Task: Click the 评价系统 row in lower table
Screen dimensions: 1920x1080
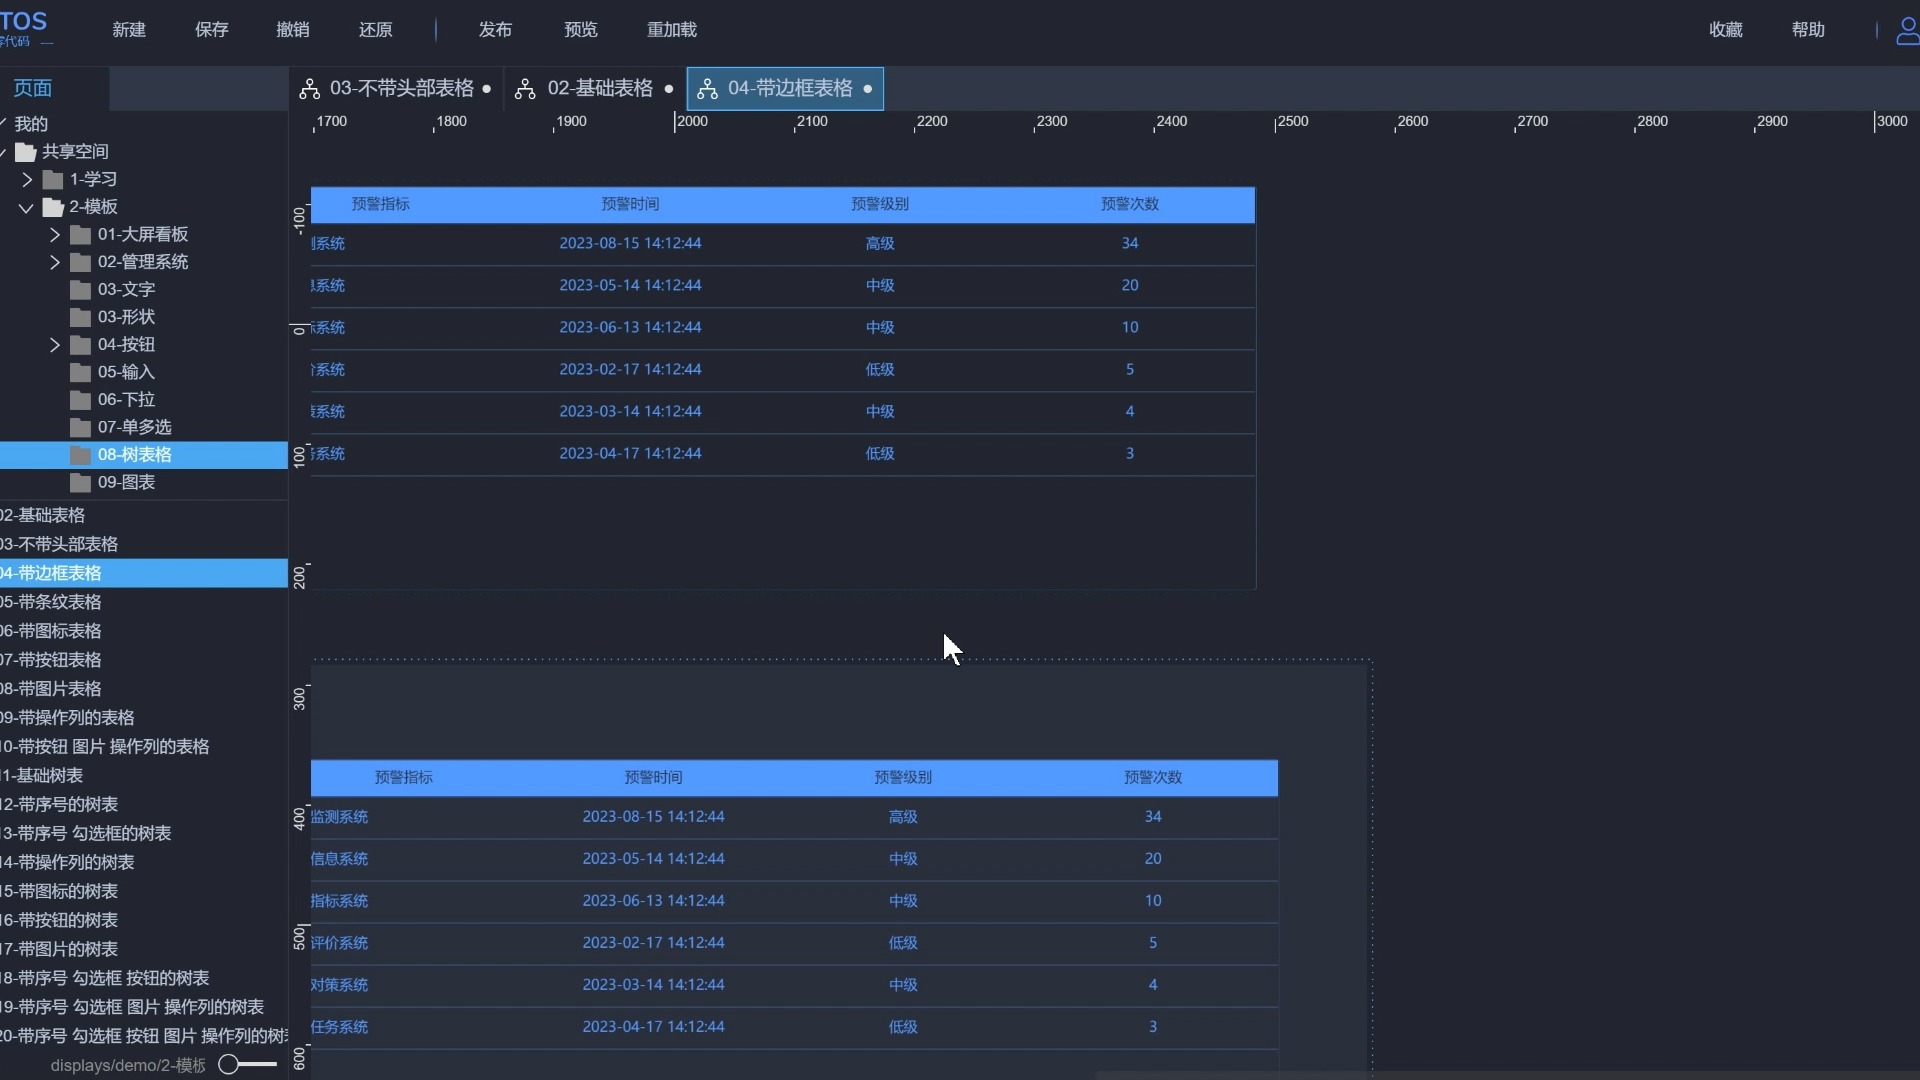Action: [794, 943]
